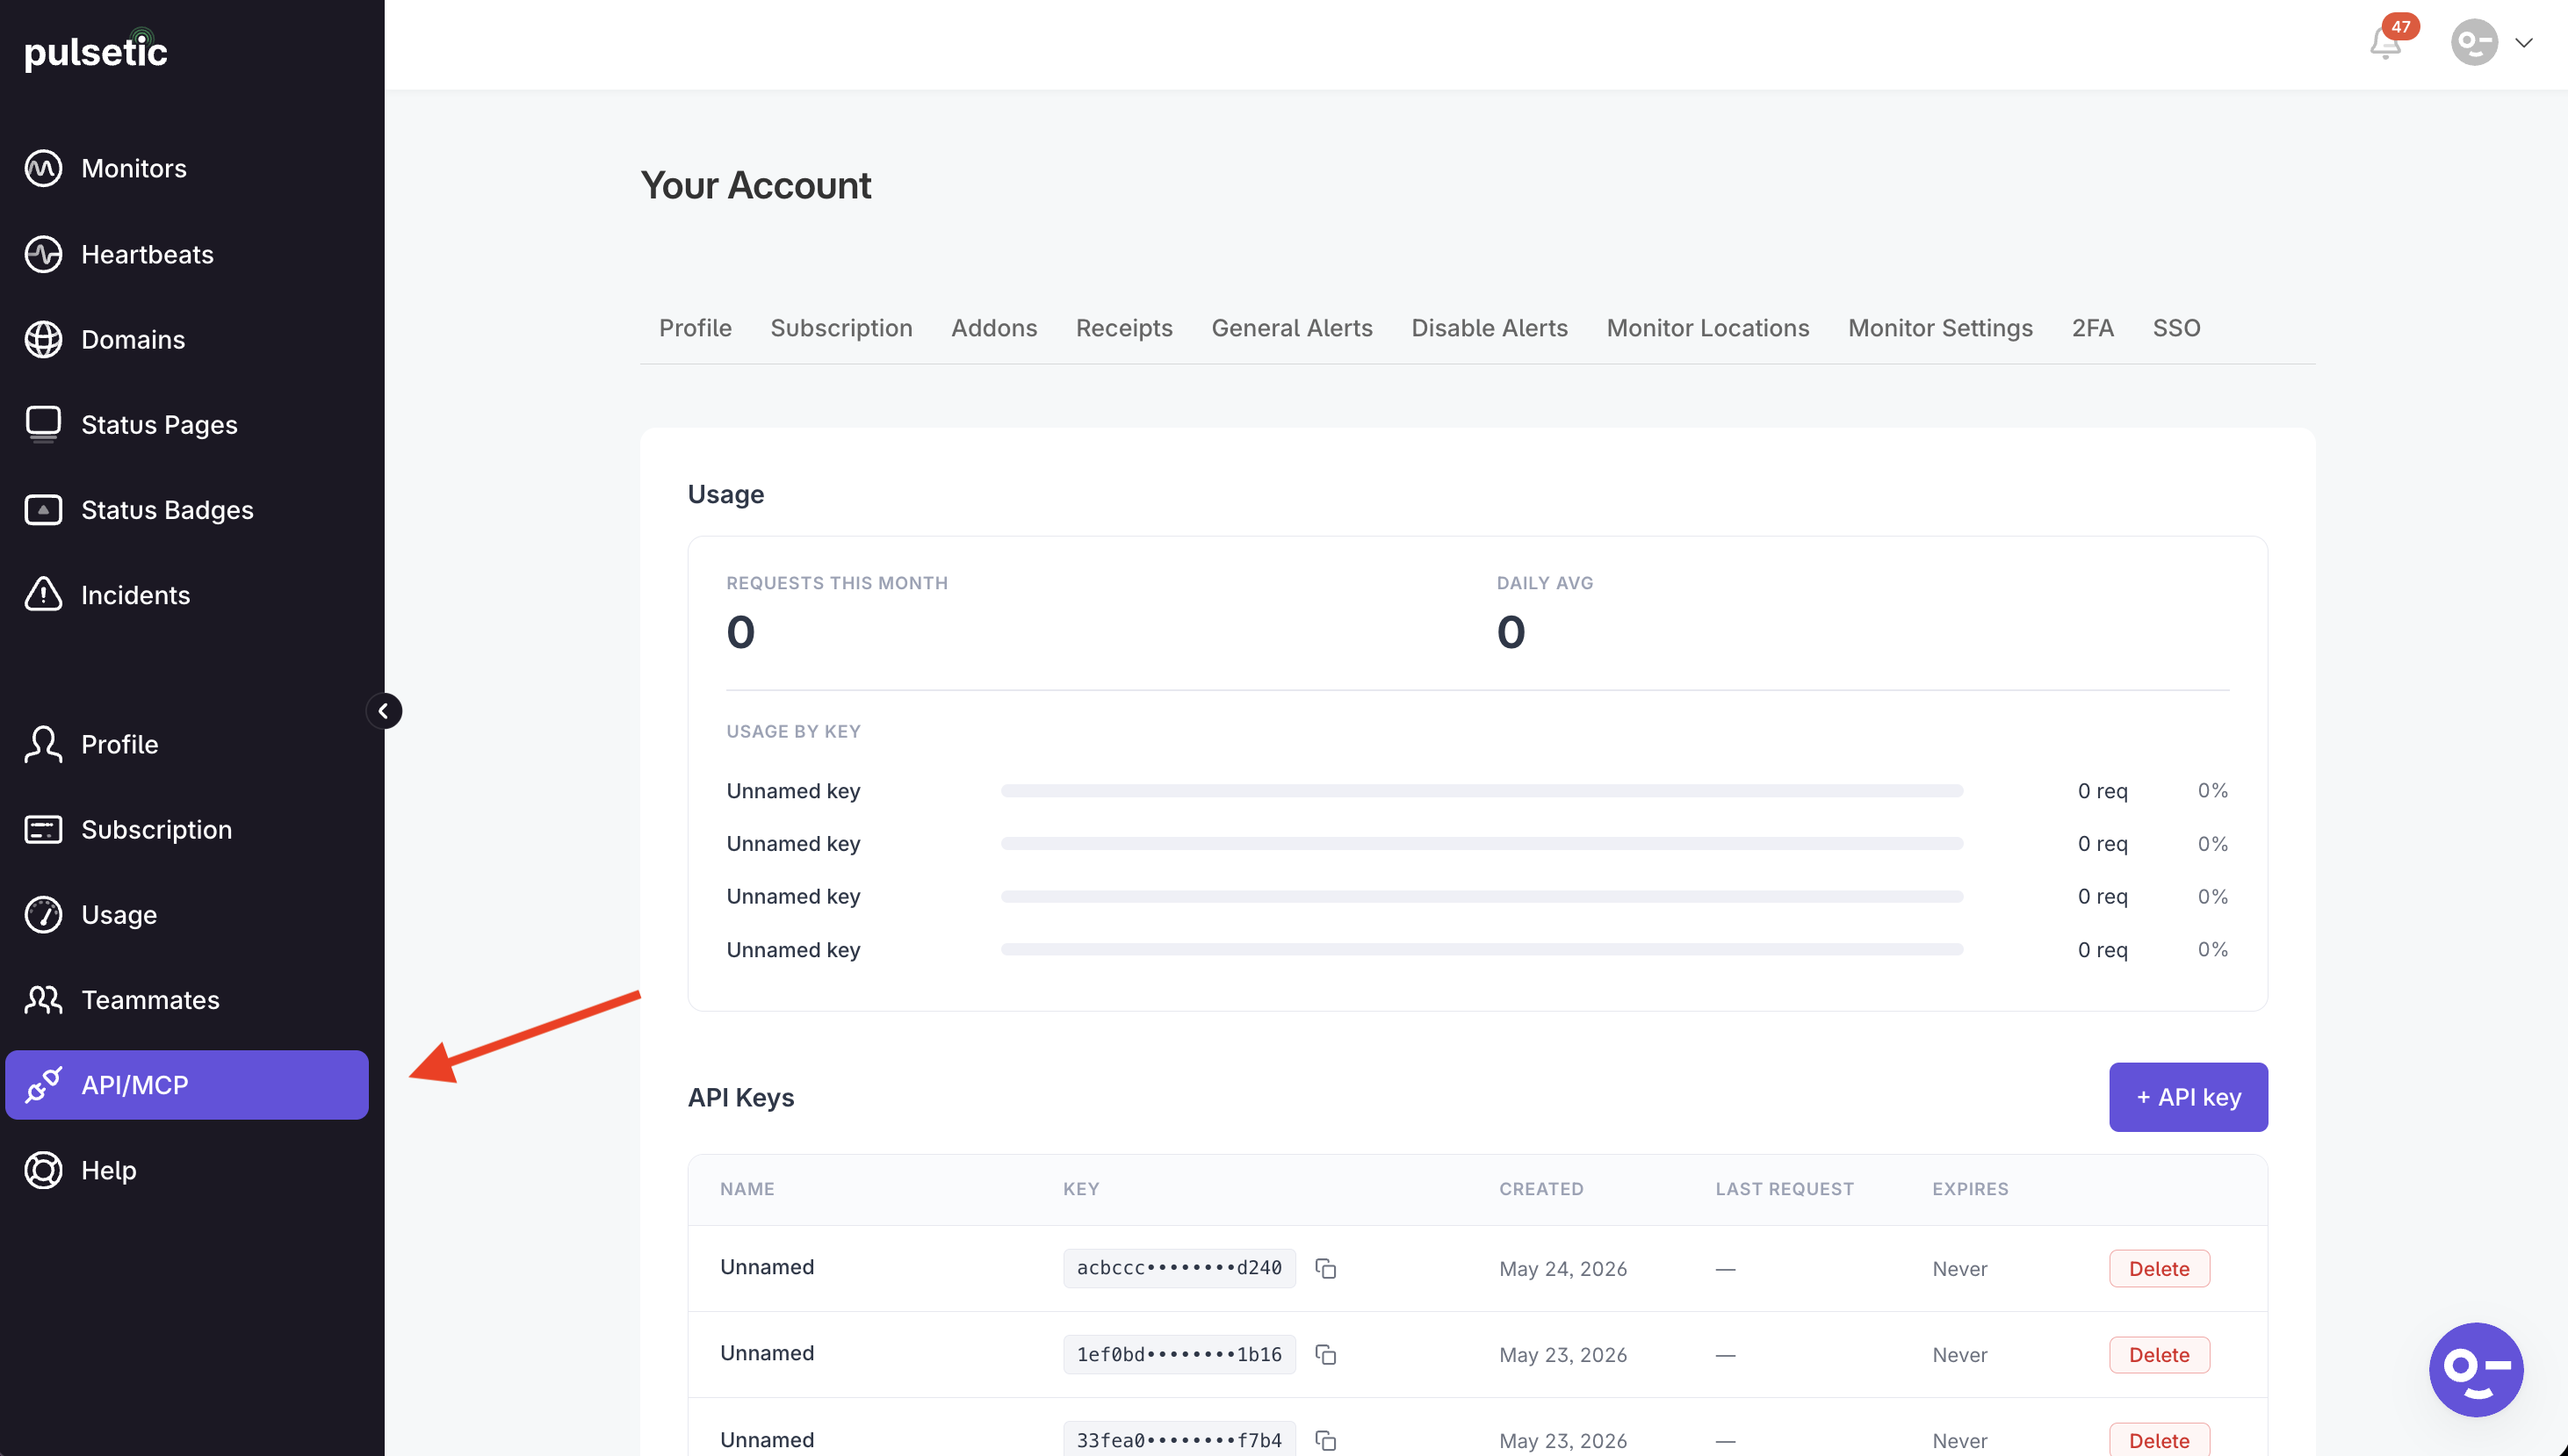This screenshot has width=2568, height=1456.
Task: Open the Monitors sidebar icon
Action: click(x=43, y=168)
